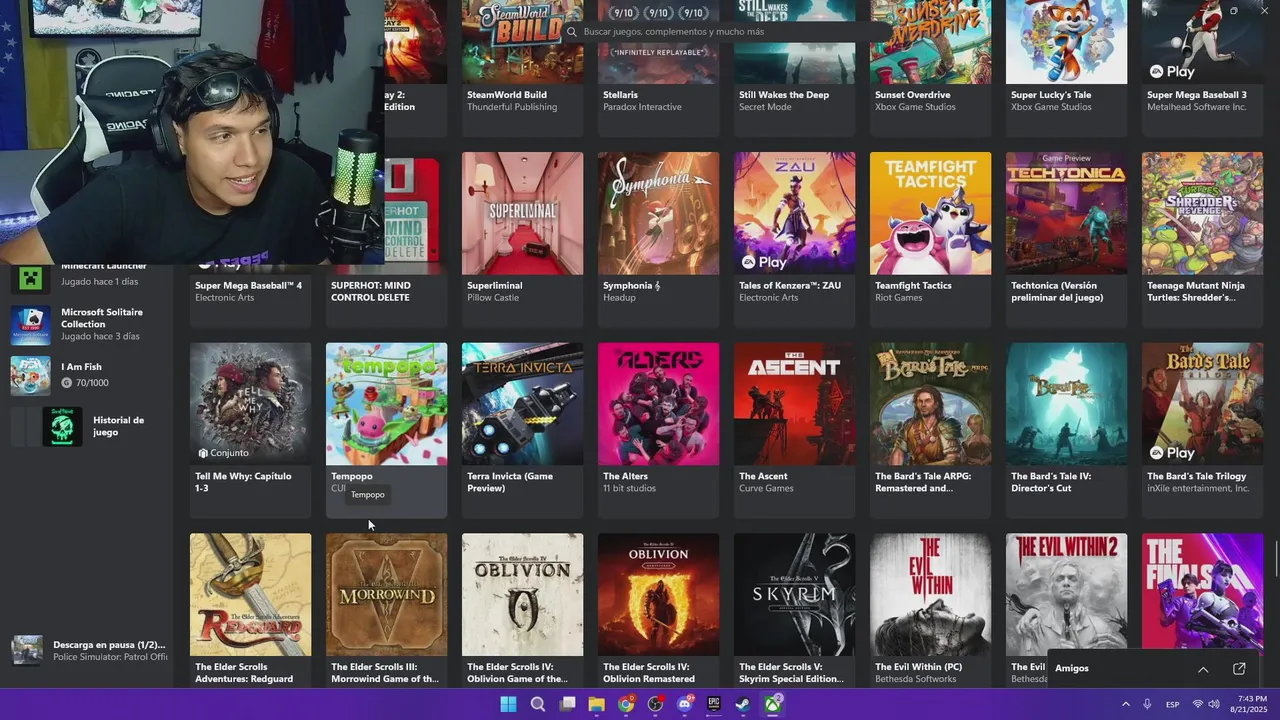
Task: Open Discord from the taskbar
Action: pos(685,704)
